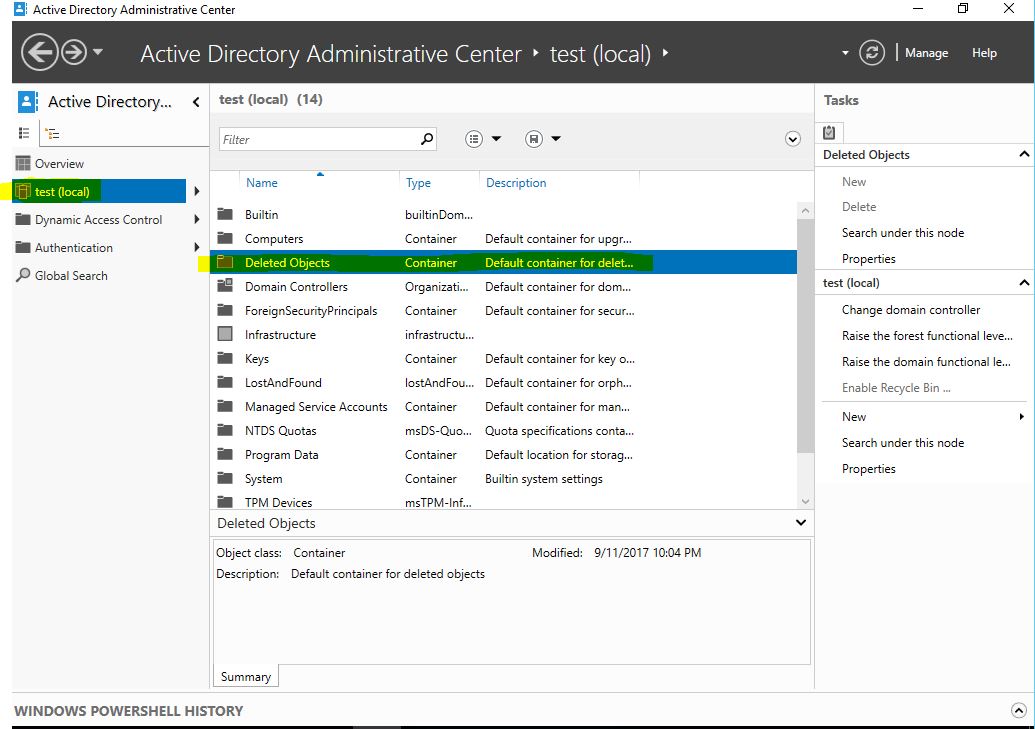Image resolution: width=1035 pixels, height=729 pixels.
Task: Expand the New submenu under test (local) tasks
Action: pyautogui.click(x=1021, y=416)
